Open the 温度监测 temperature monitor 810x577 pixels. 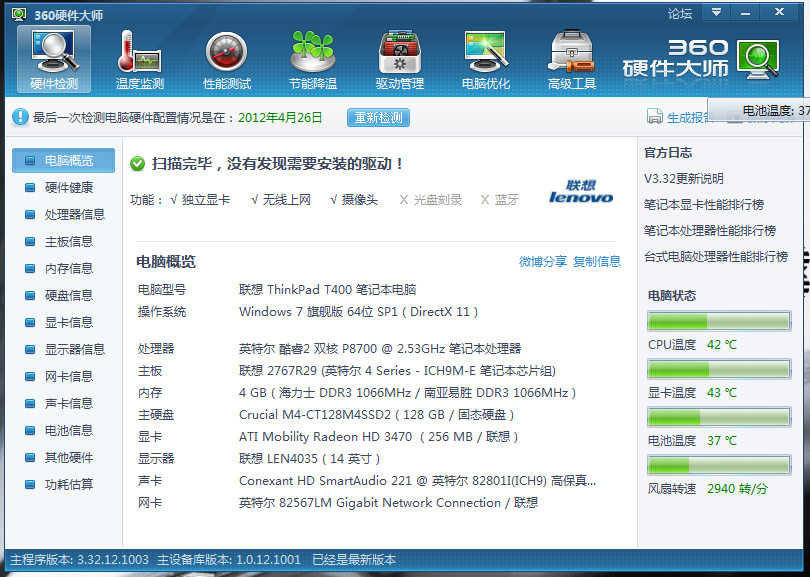(x=139, y=59)
